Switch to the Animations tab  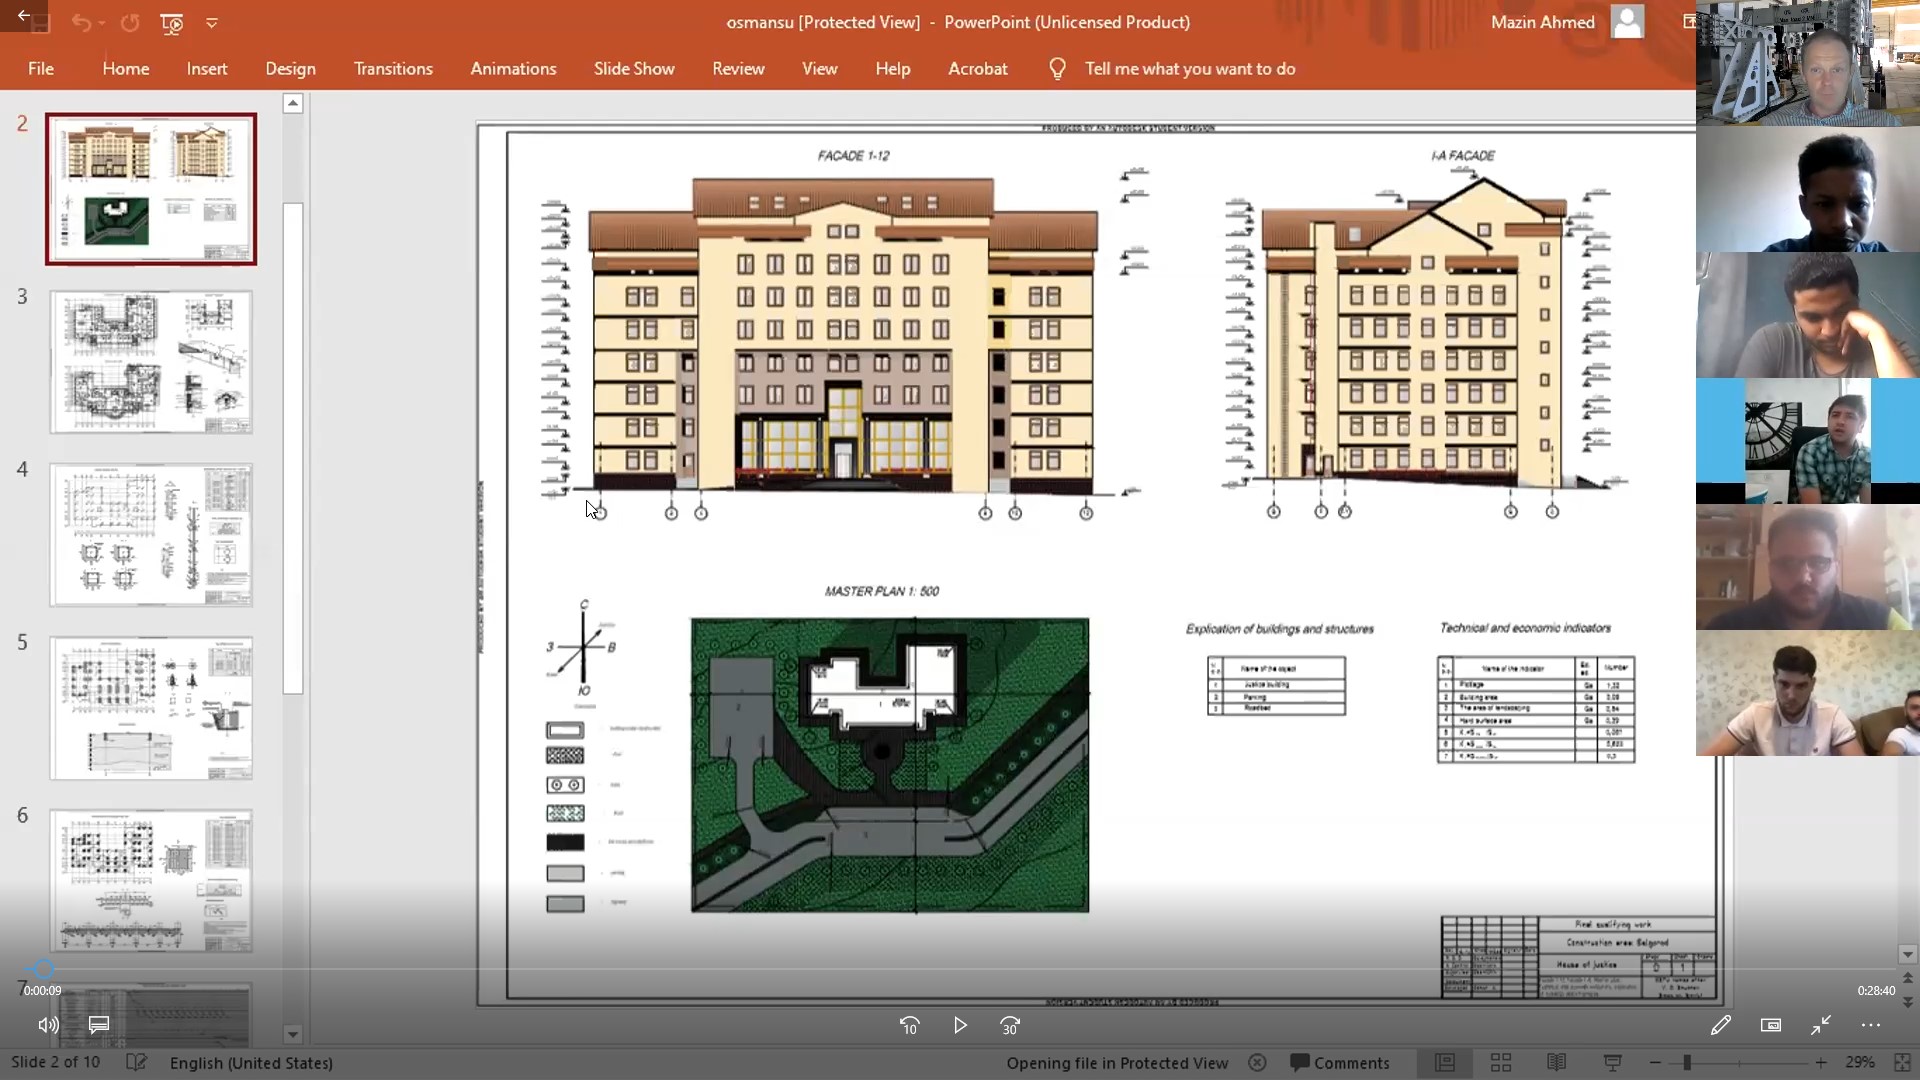click(513, 69)
